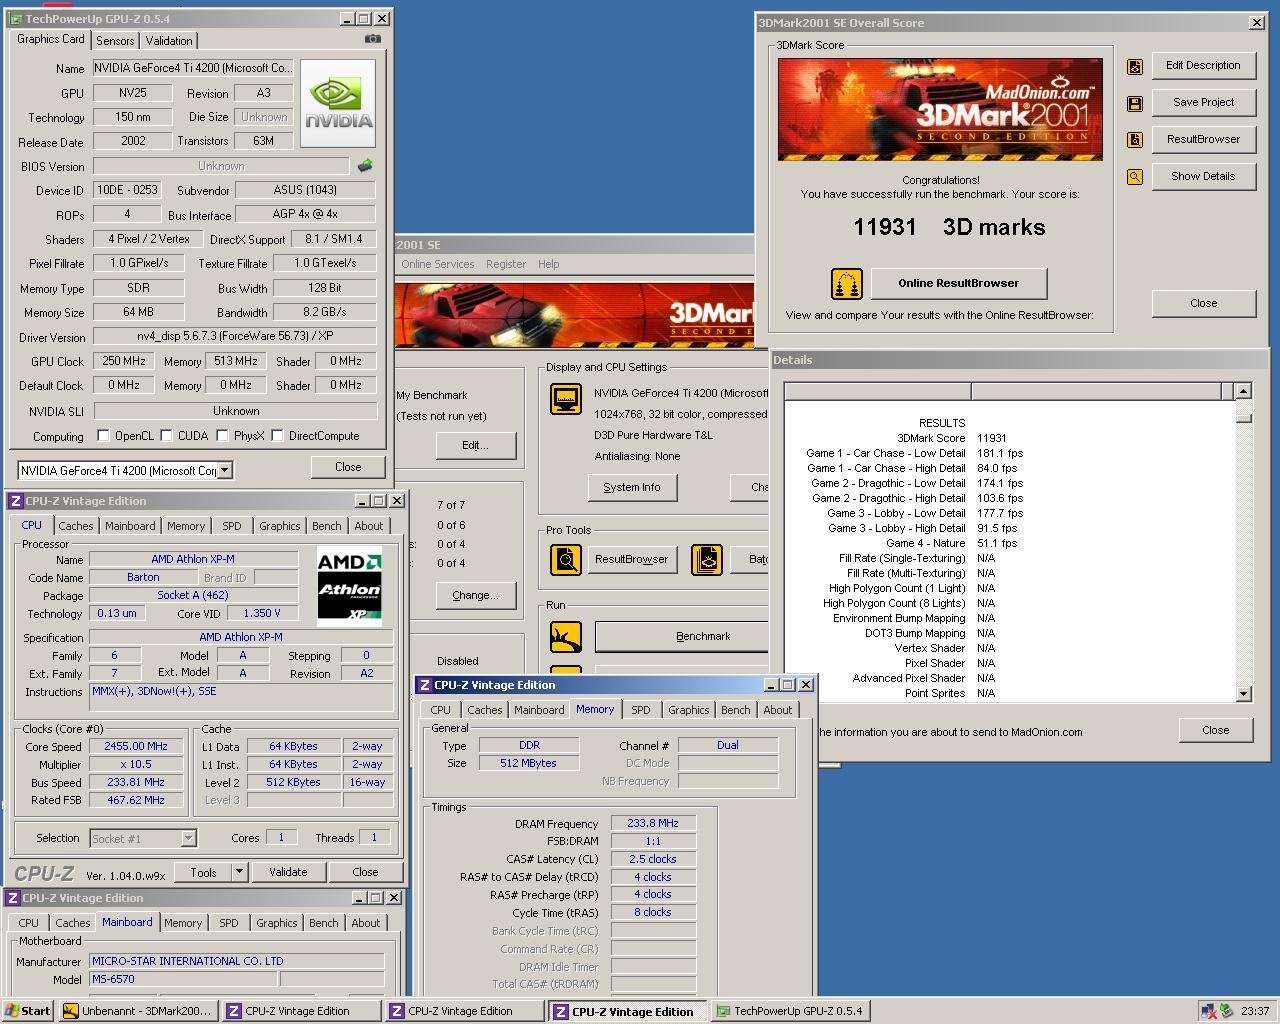Click the Pro Tools batch run icon
Viewport: 1280px width, 1024px height.
pos(707,559)
